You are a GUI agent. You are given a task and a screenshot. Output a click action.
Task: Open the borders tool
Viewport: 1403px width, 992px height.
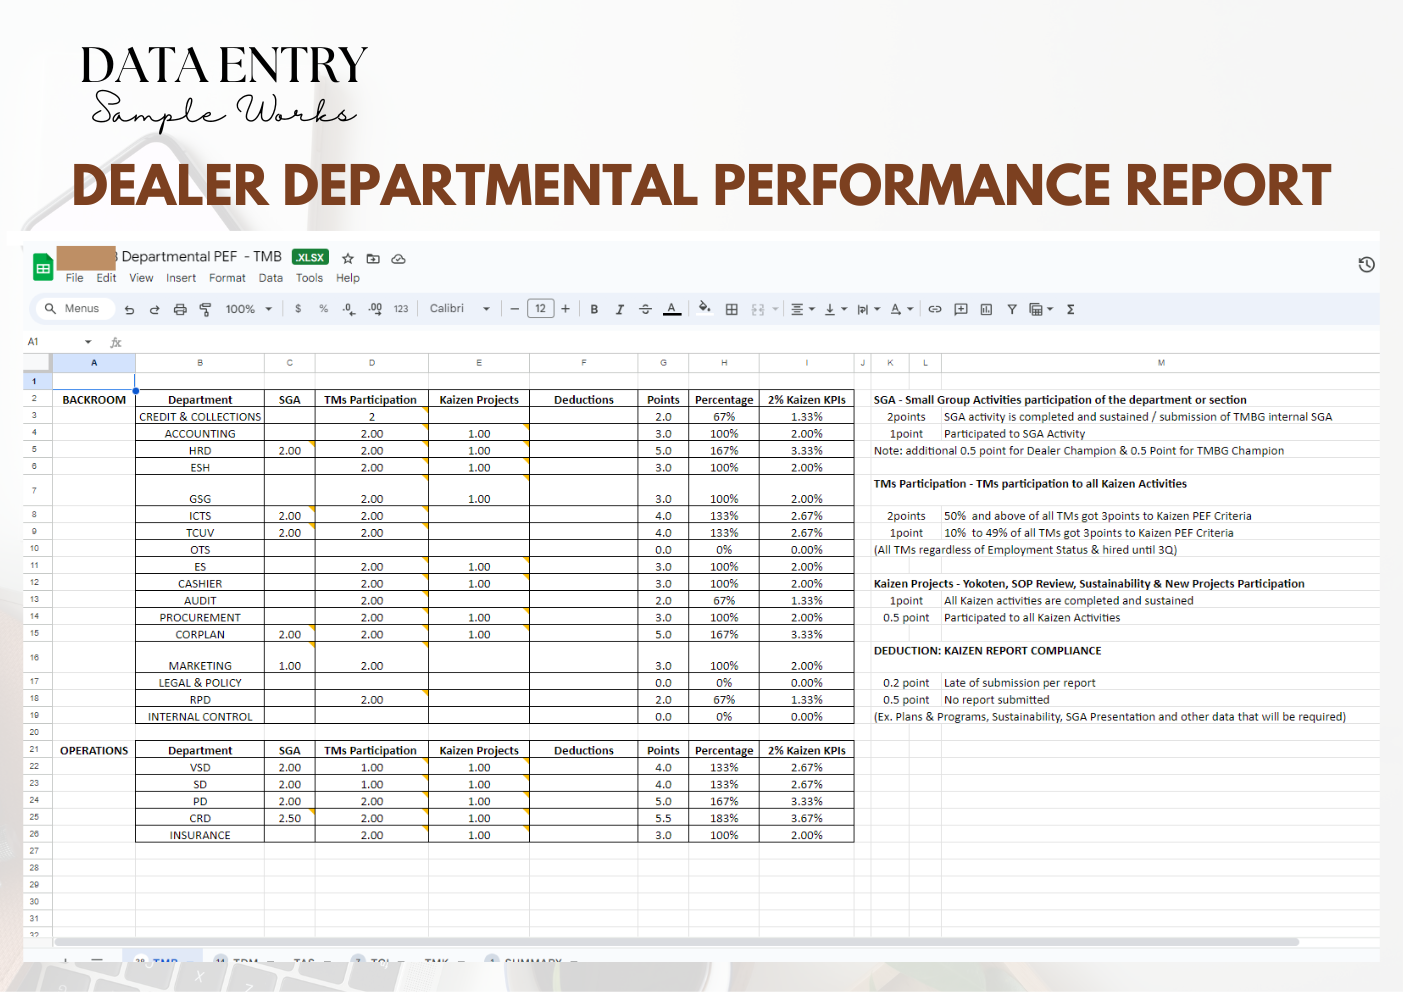[731, 310]
